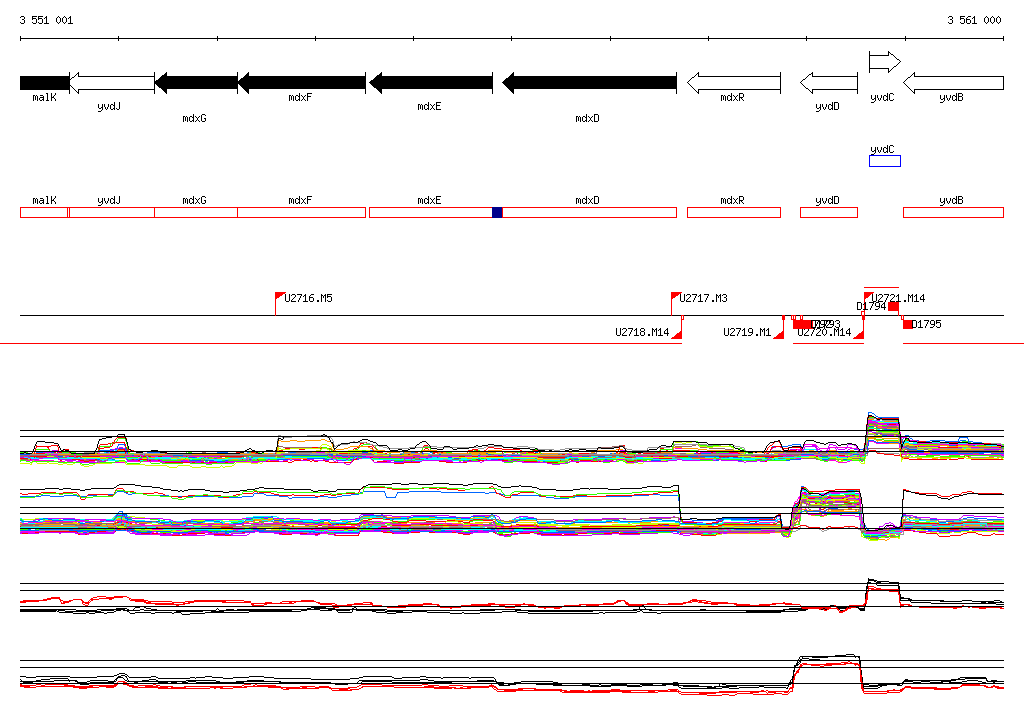This screenshot has width=1024, height=714.
Task: Click the black malK gene block
Action: pyautogui.click(x=44, y=83)
